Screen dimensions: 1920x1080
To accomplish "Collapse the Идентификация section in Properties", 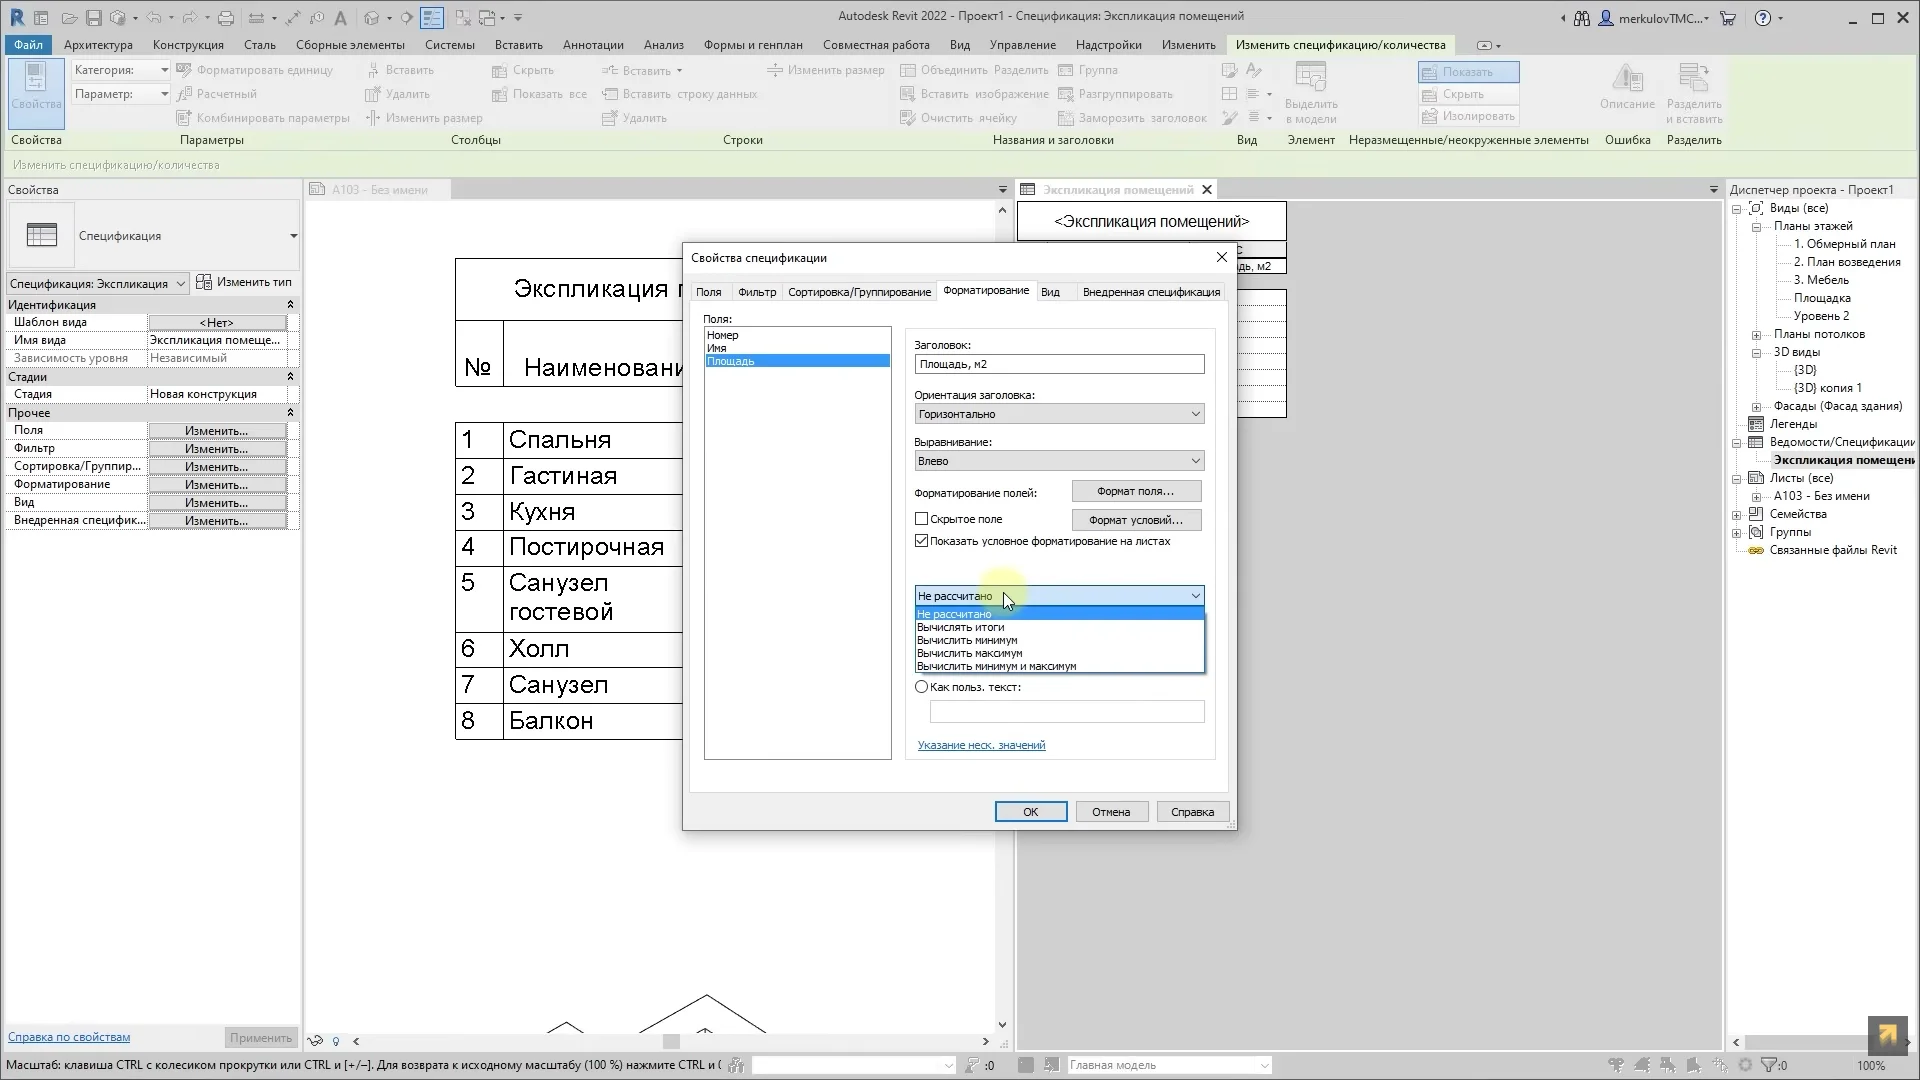I will point(290,305).
